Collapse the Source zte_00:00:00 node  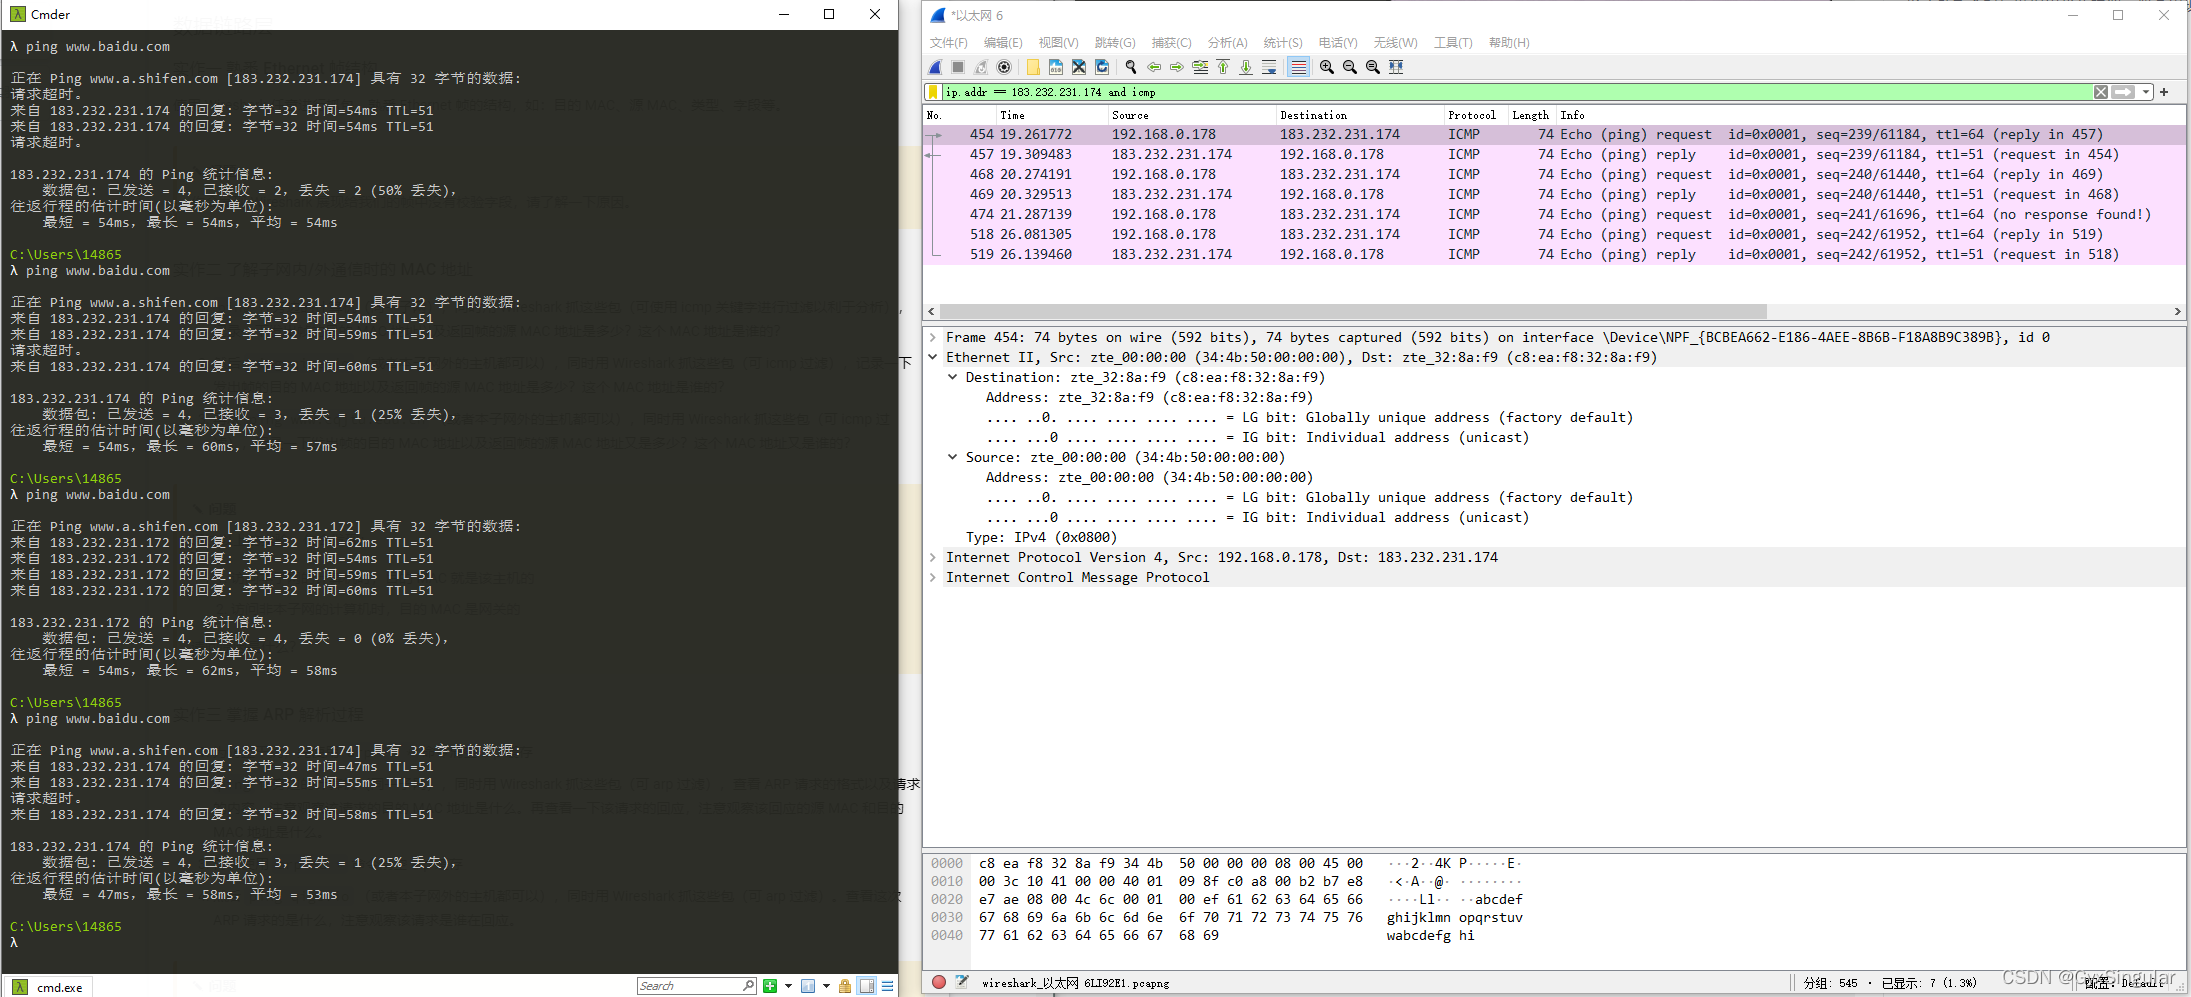(x=952, y=457)
